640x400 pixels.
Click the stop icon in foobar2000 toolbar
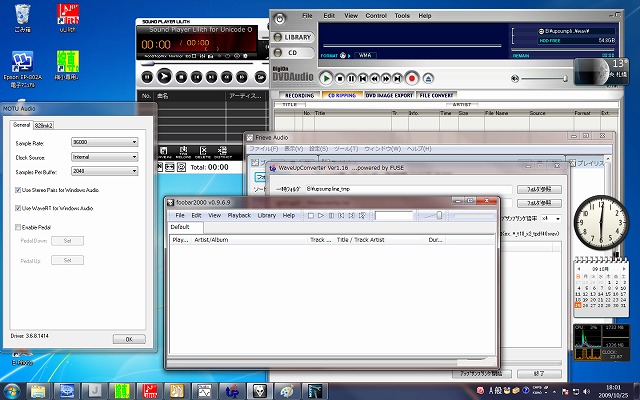point(311,216)
